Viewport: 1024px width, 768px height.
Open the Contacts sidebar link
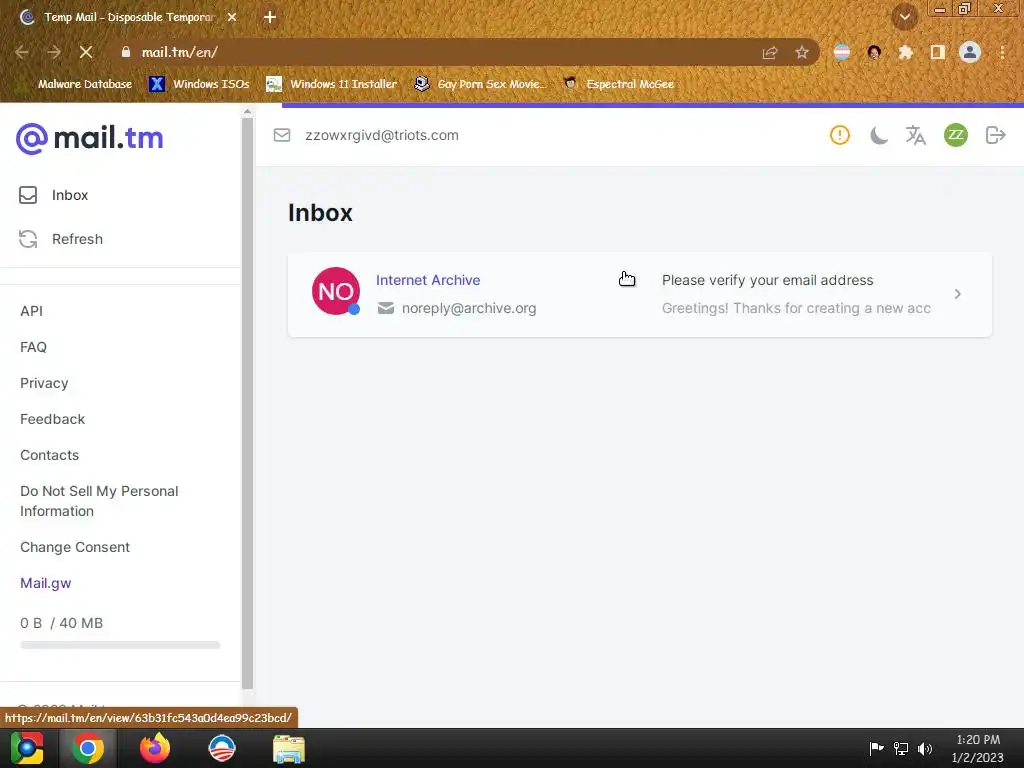click(50, 455)
